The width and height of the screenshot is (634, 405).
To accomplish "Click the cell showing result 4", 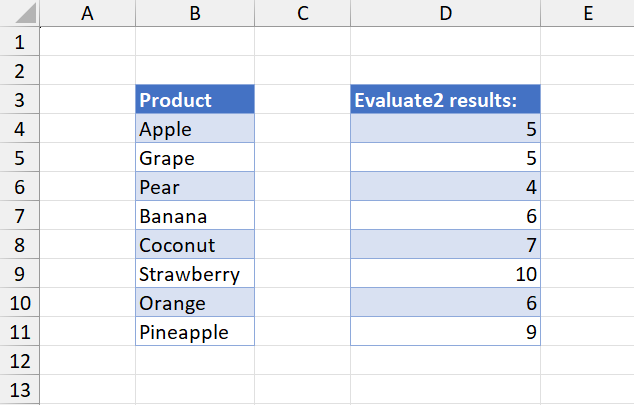I will coord(446,186).
